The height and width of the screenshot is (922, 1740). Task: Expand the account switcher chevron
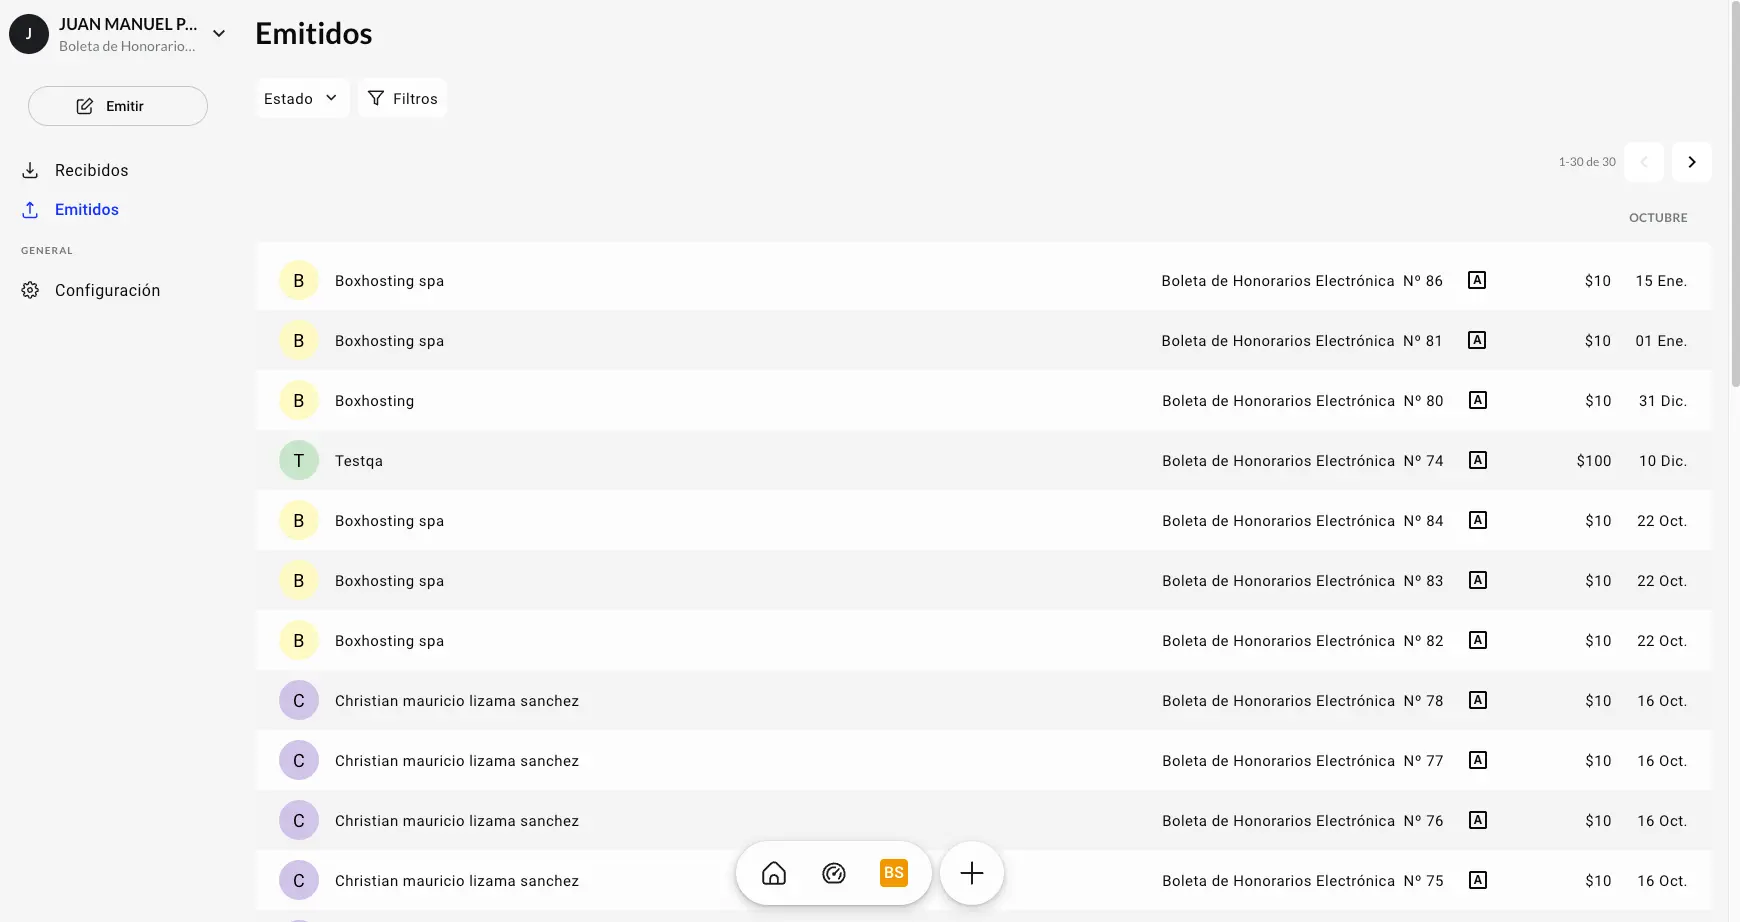click(219, 34)
